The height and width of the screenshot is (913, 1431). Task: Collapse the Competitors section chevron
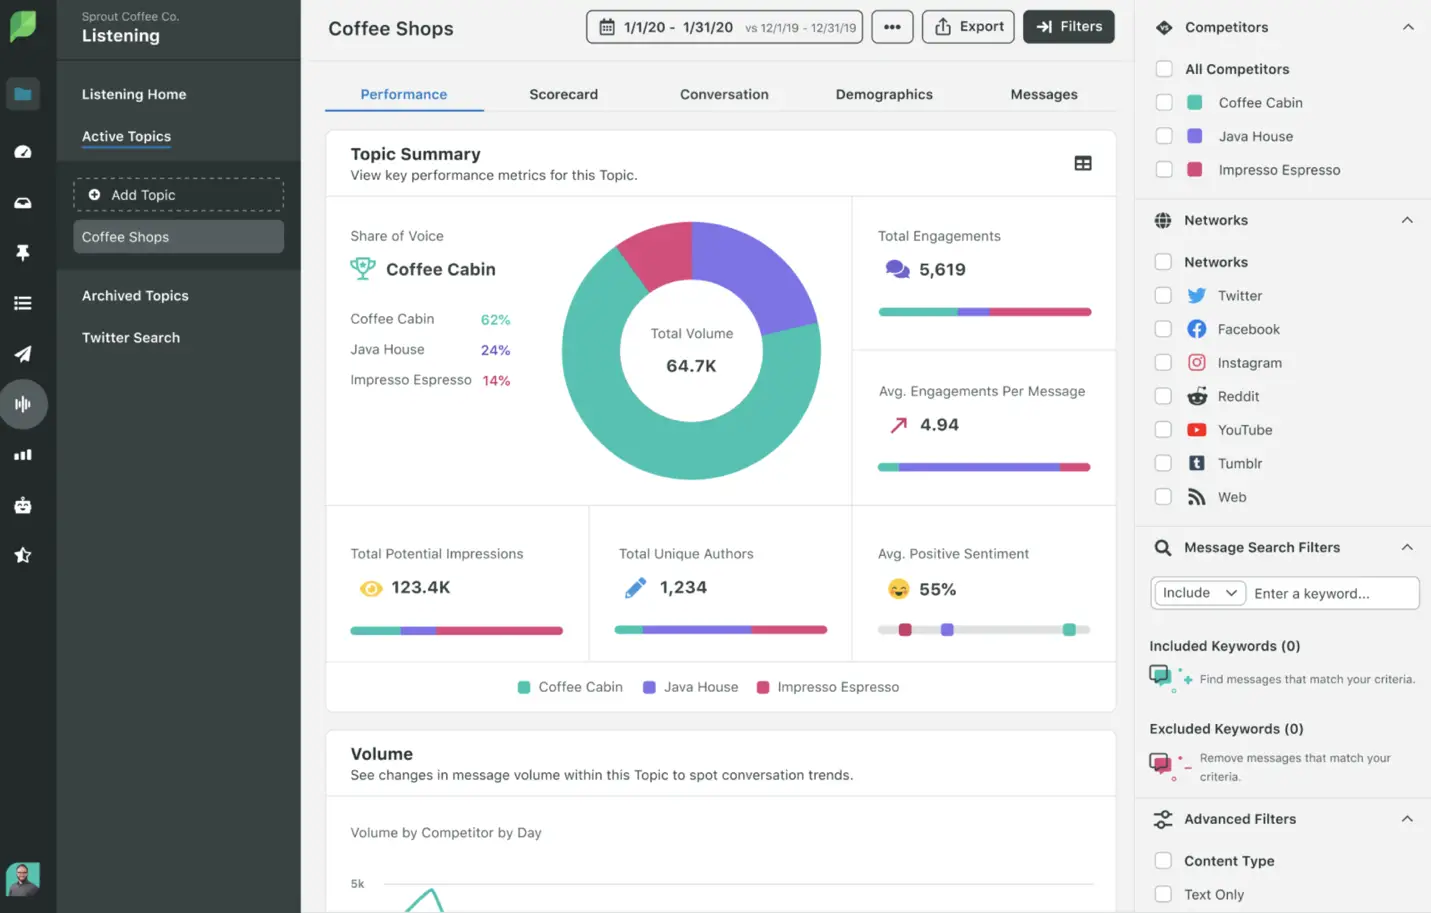tap(1408, 27)
